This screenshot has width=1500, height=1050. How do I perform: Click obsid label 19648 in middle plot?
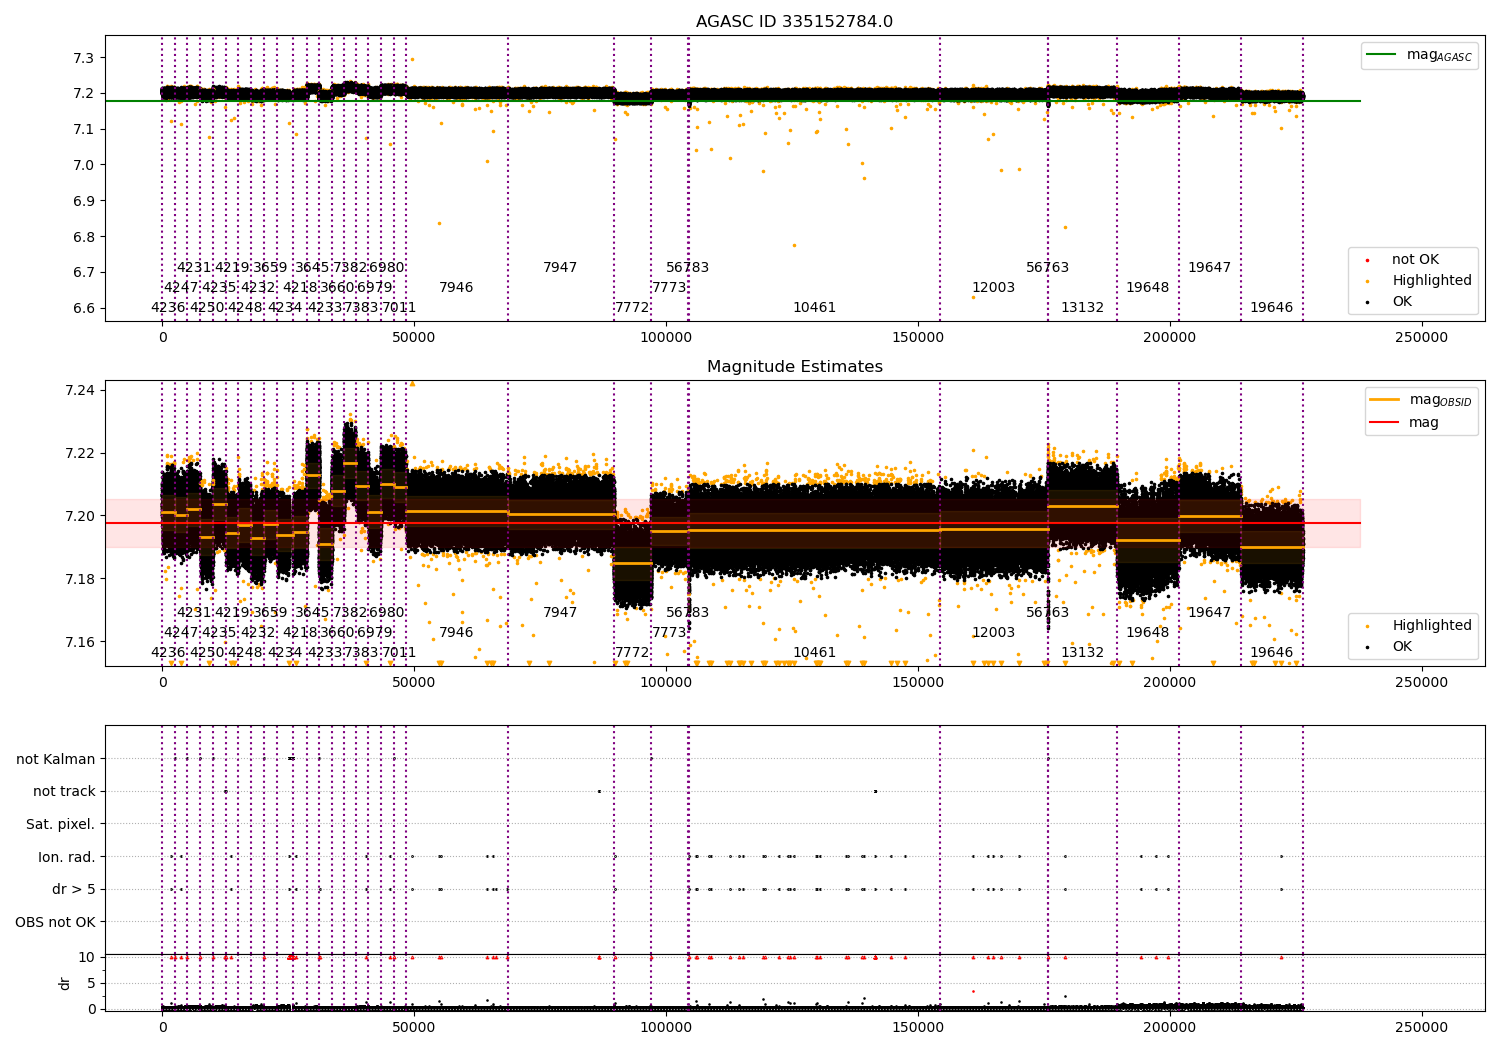(x=1147, y=633)
